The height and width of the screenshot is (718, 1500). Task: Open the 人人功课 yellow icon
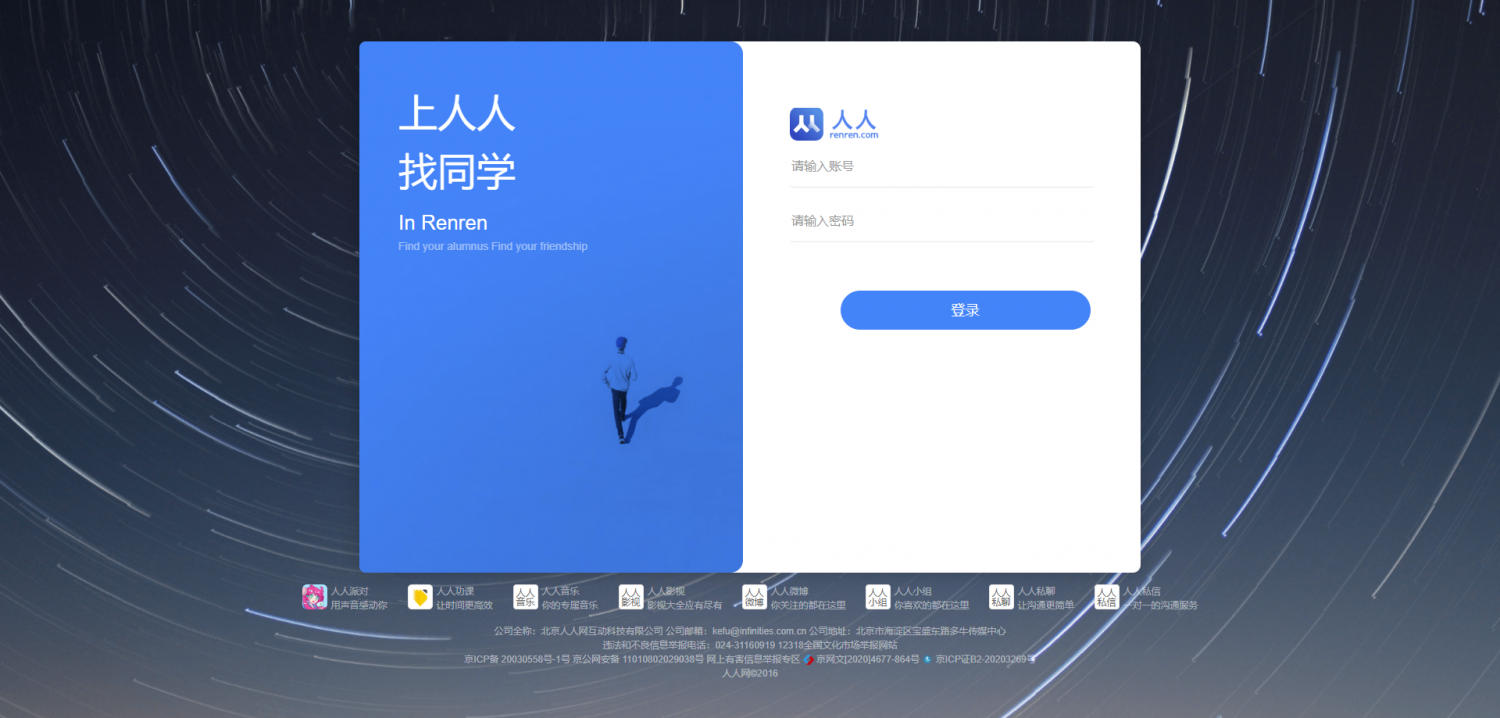click(x=420, y=597)
